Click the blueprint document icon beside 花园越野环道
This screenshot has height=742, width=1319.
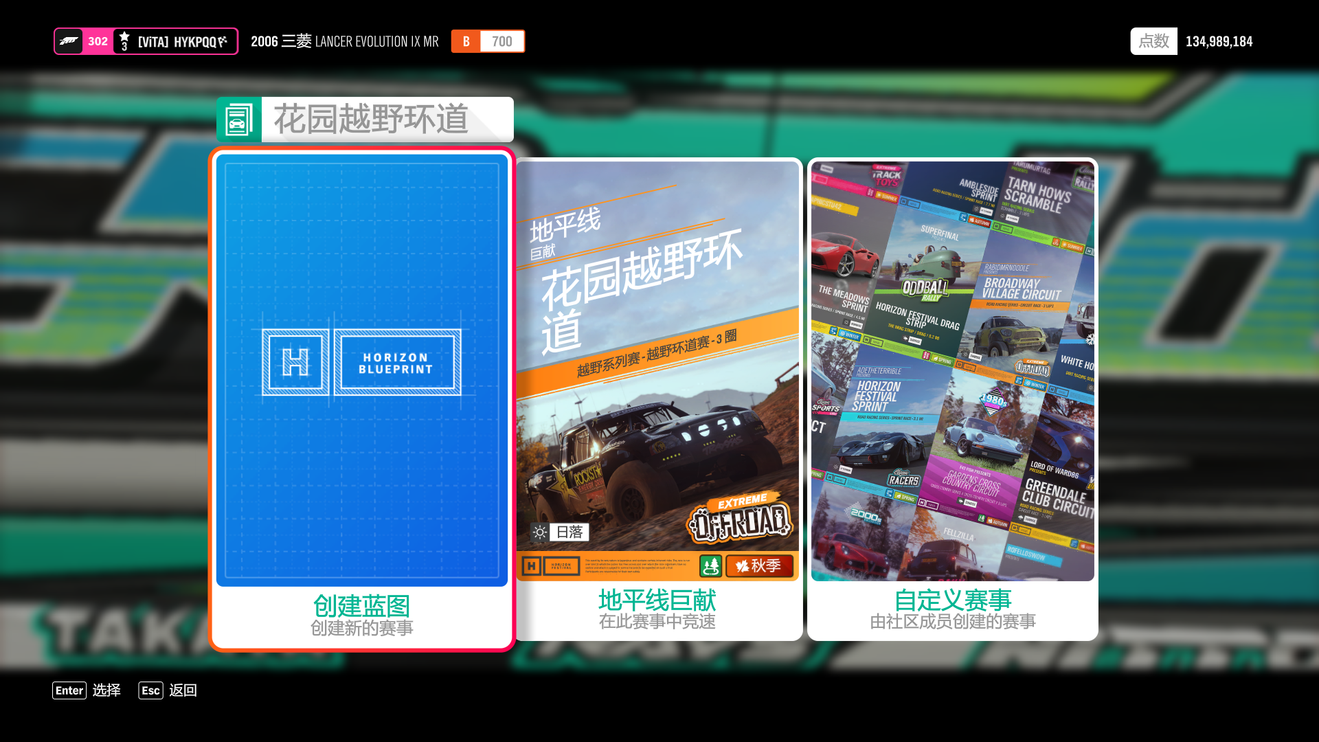point(239,120)
